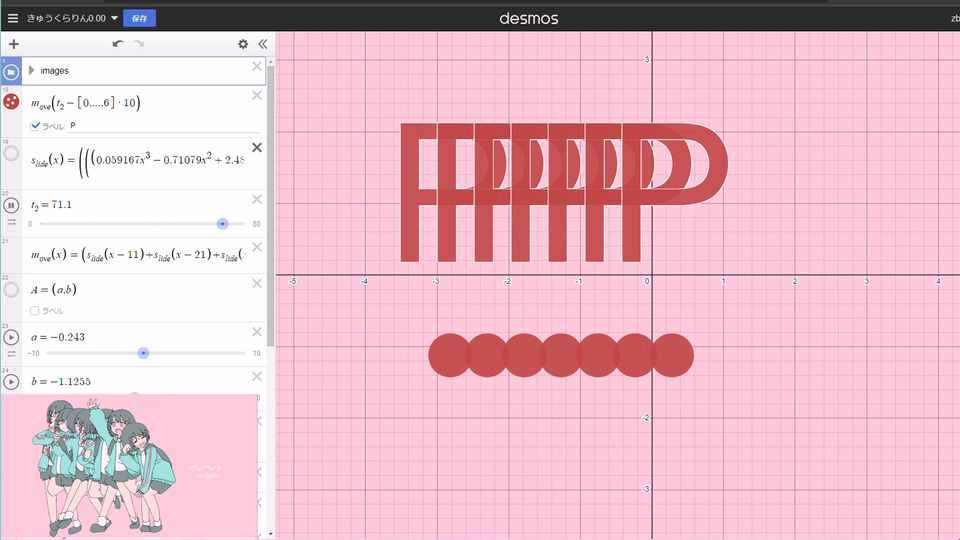960x540 pixels.
Task: Delete the b = -1.1255 expression
Action: (257, 376)
